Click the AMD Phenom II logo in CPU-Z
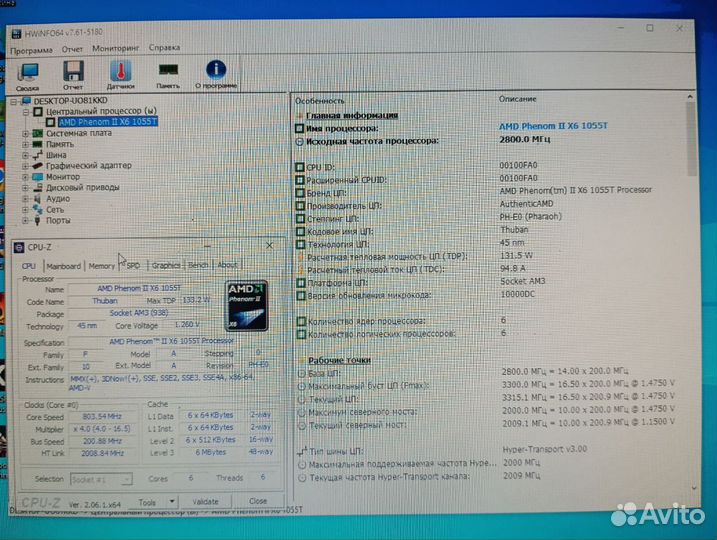This screenshot has width=717, height=540. click(x=246, y=305)
